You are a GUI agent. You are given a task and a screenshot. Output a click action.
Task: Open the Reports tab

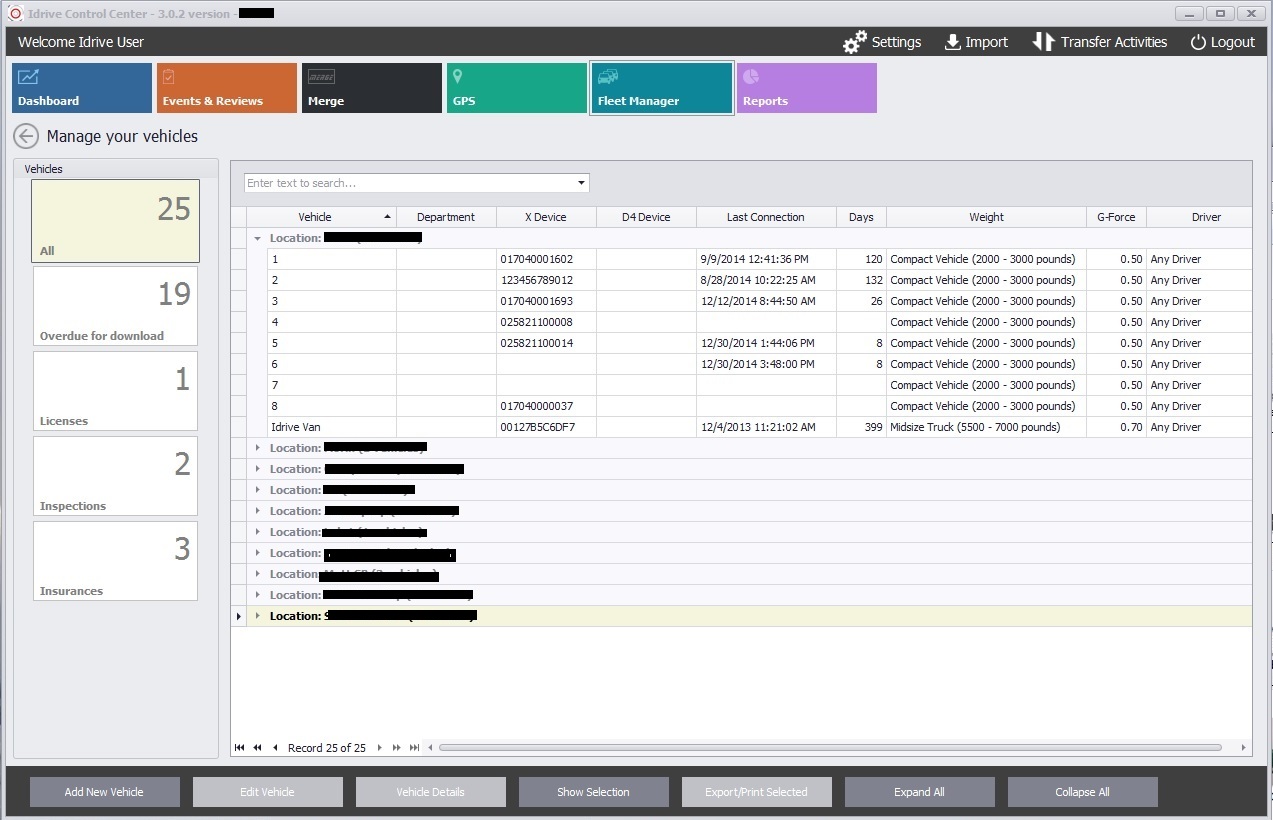click(x=806, y=88)
